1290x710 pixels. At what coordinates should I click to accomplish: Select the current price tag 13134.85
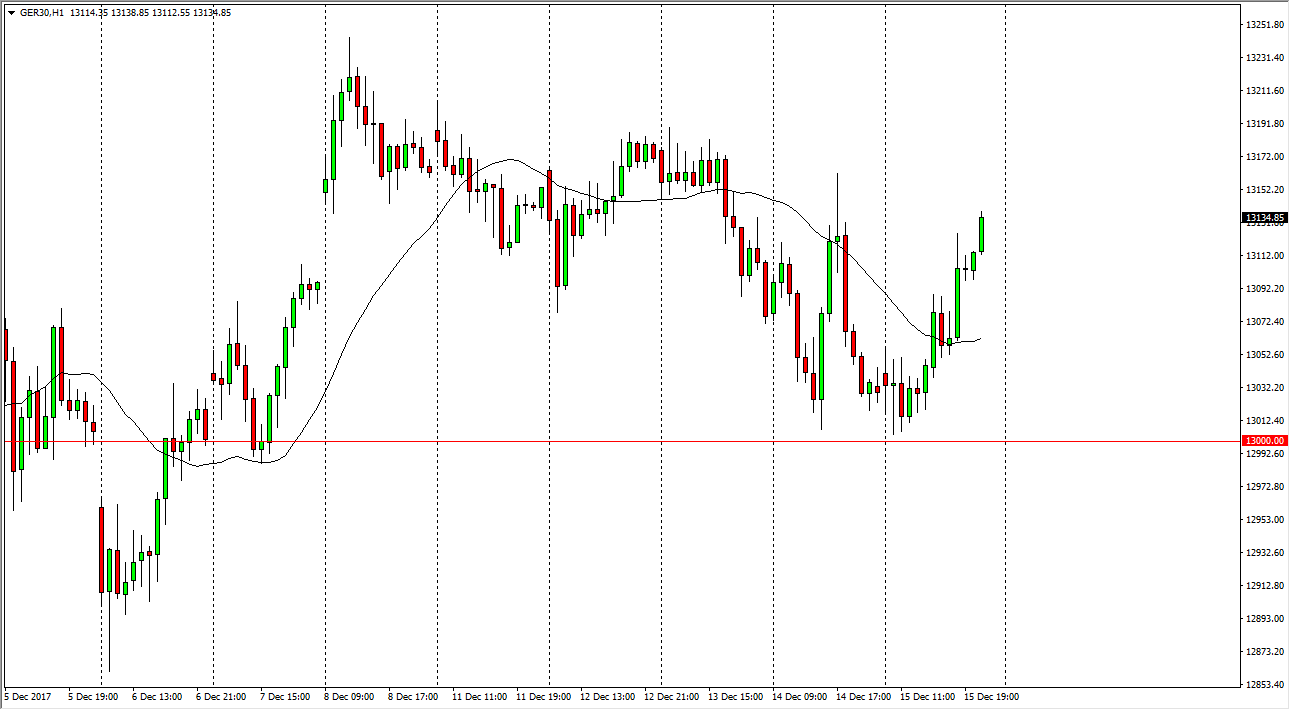1264,218
